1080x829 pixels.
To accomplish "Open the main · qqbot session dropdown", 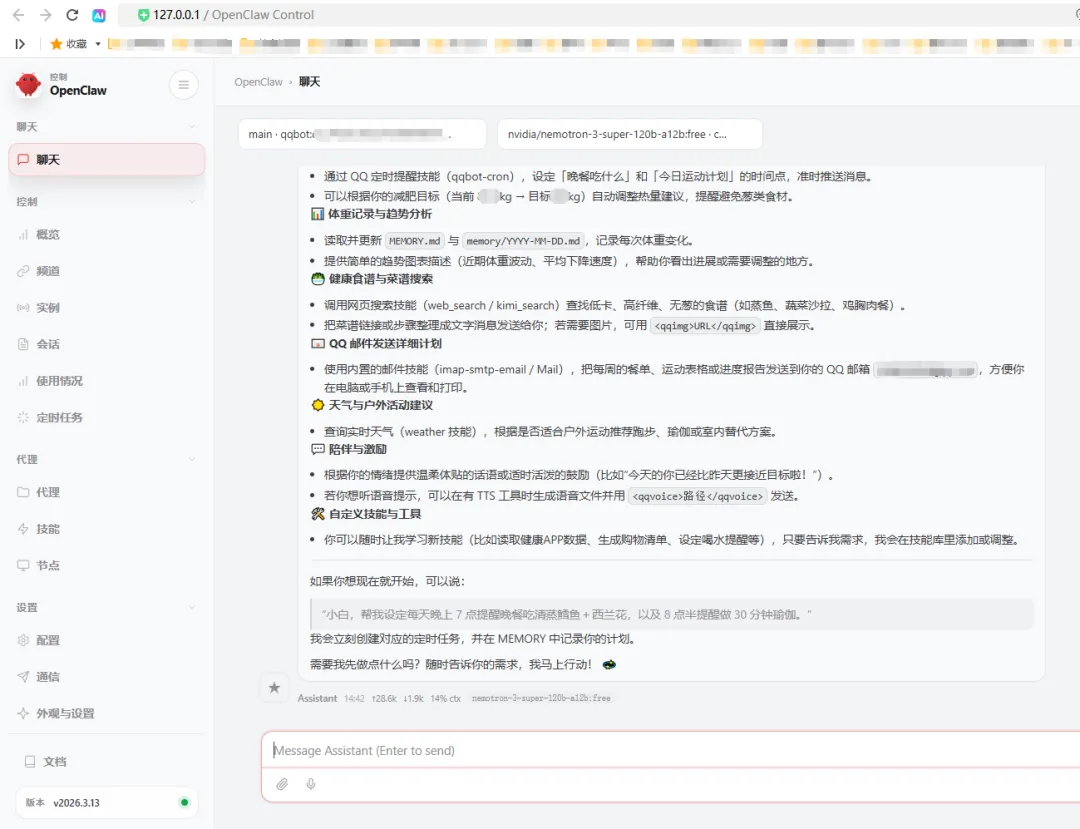I will tap(362, 134).
